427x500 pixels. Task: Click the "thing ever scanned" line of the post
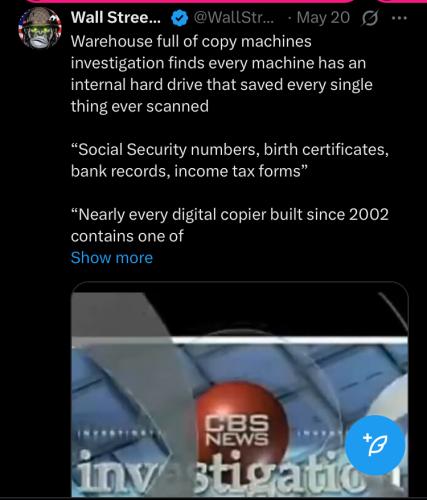coord(140,107)
